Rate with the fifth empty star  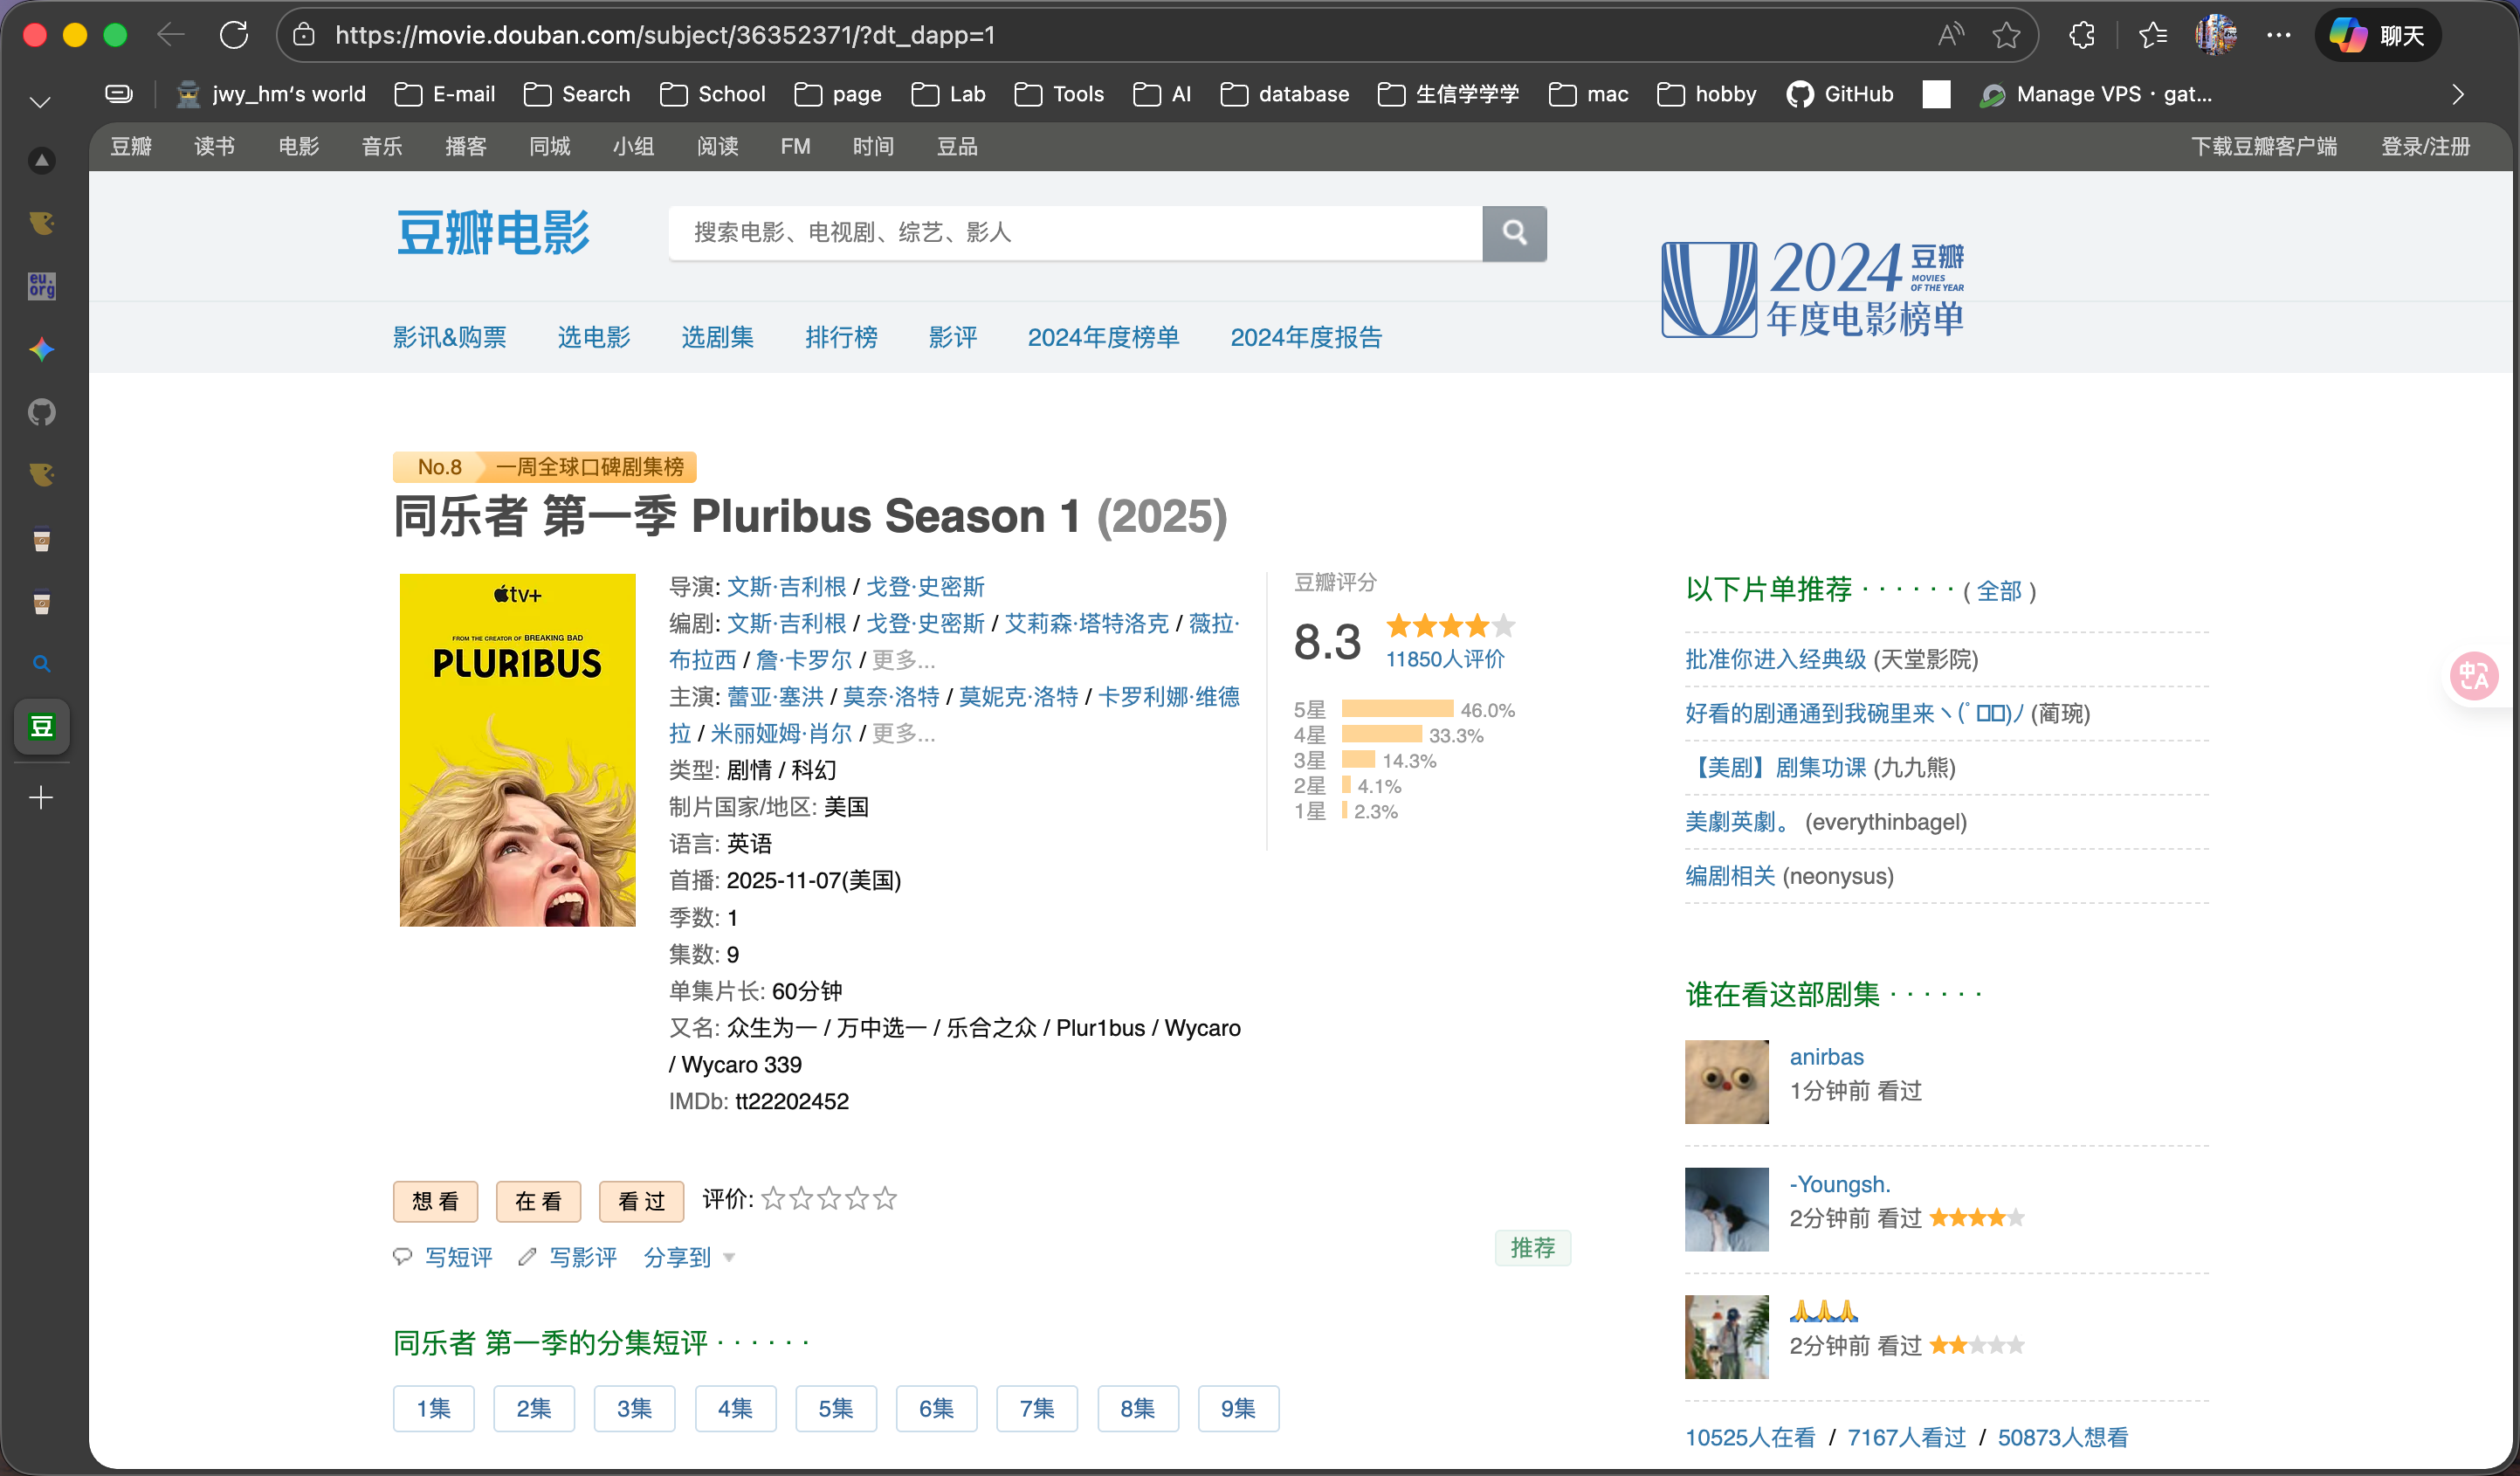(x=885, y=1199)
